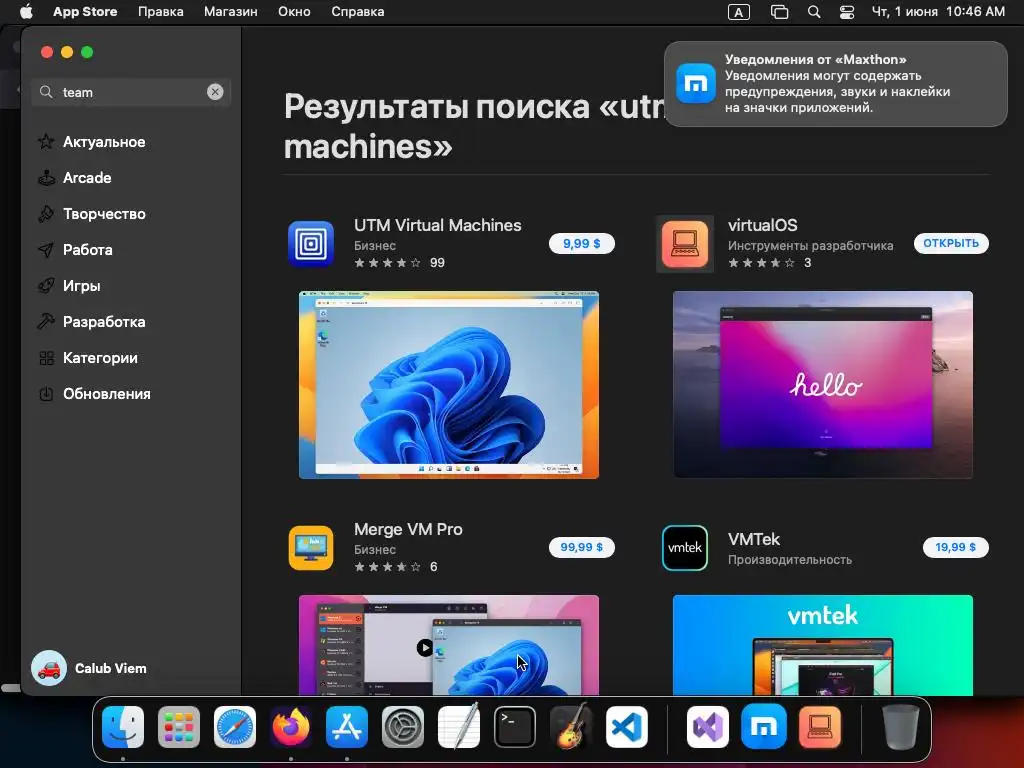Open Visual Studio from the Dock
Image resolution: width=1024 pixels, height=768 pixels.
708,727
